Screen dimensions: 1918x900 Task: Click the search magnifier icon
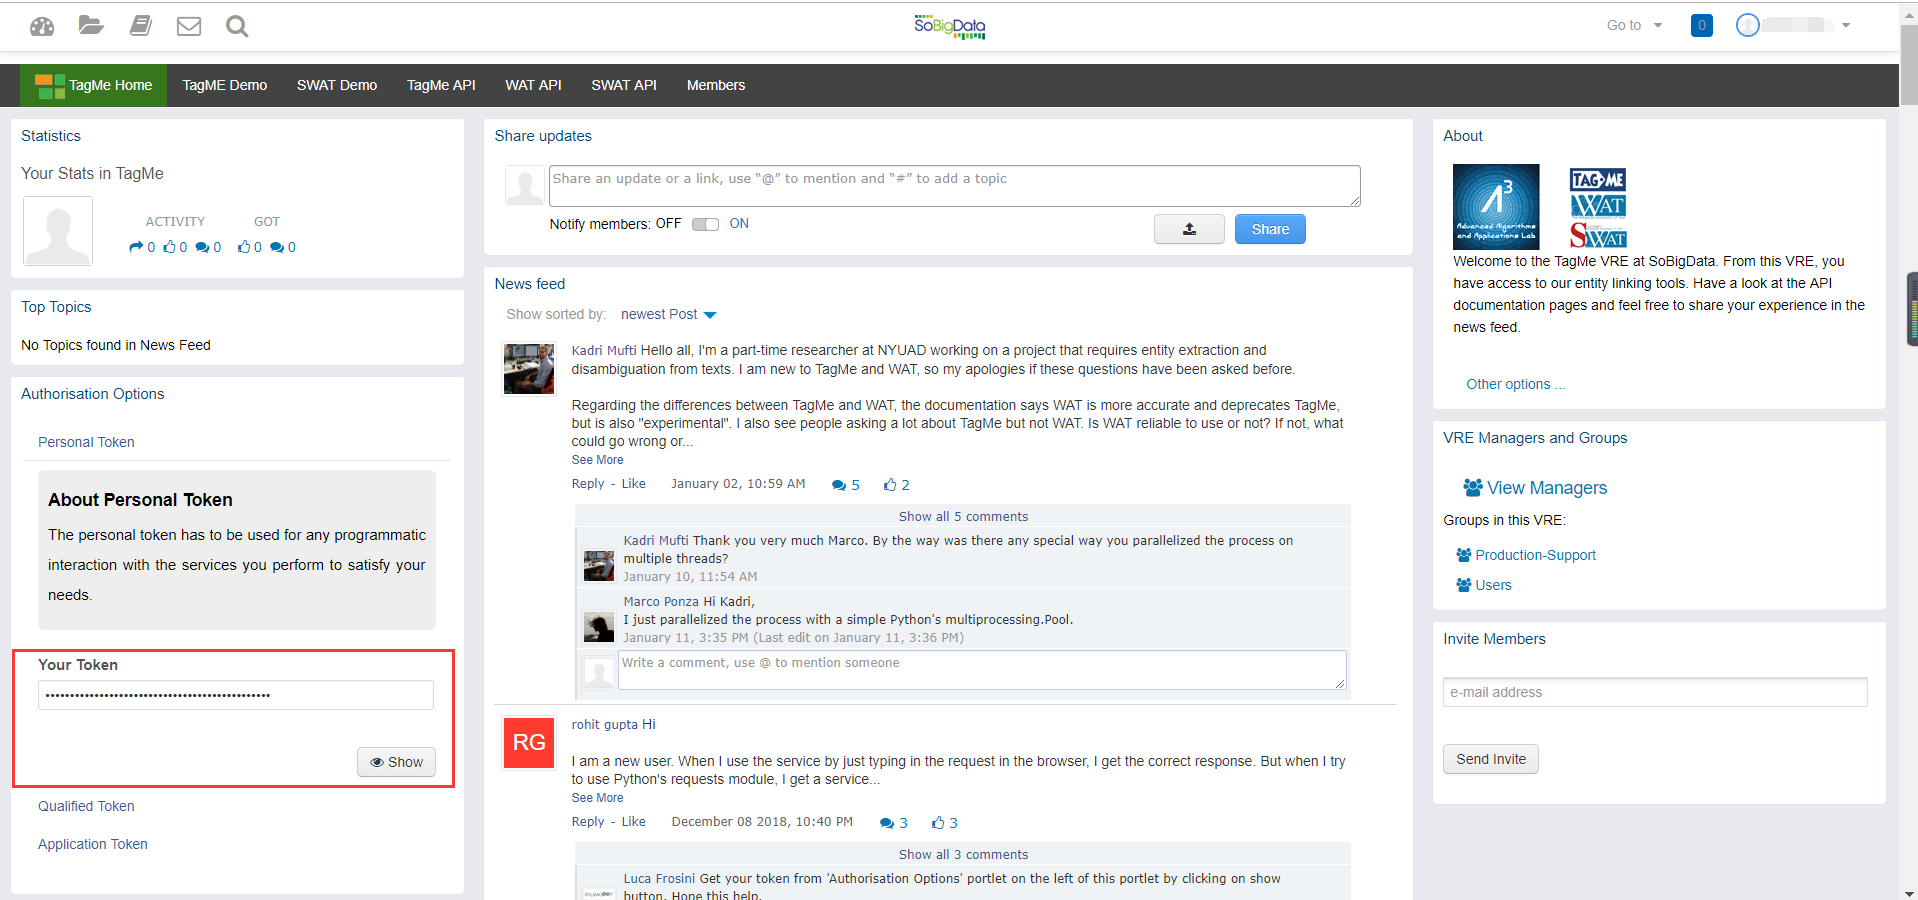[x=237, y=26]
